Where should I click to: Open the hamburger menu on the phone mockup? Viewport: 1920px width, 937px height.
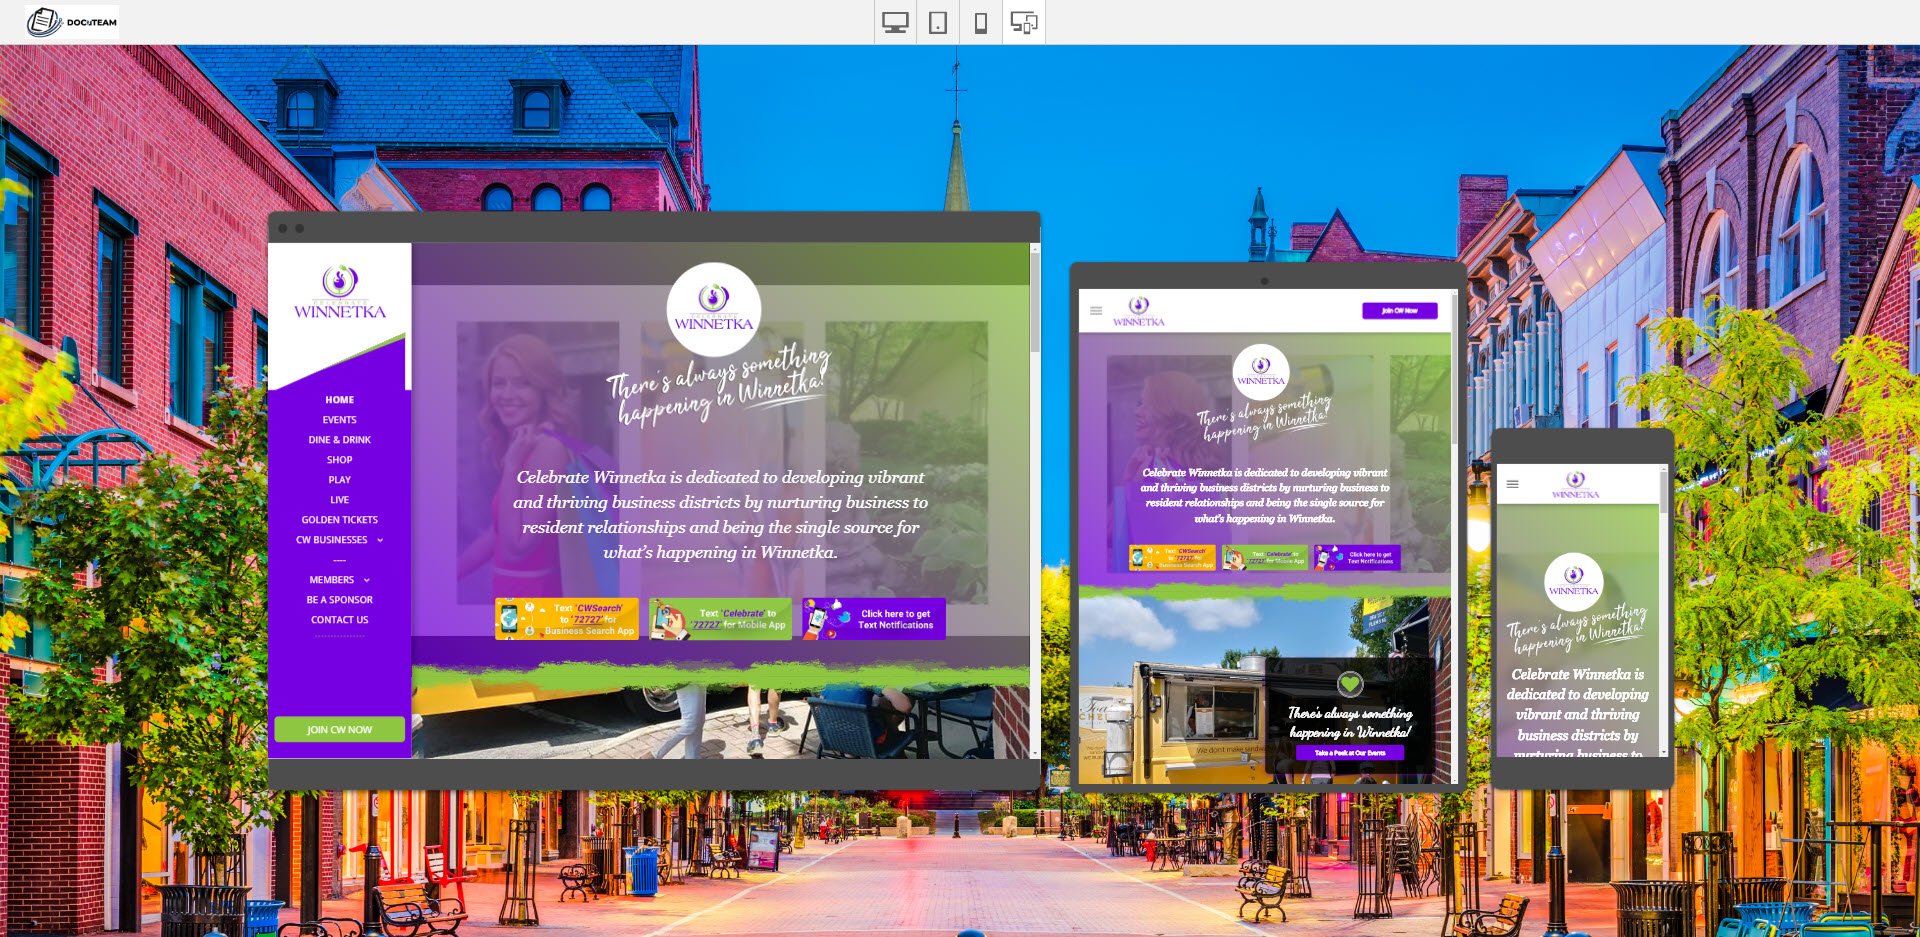(x=1511, y=482)
